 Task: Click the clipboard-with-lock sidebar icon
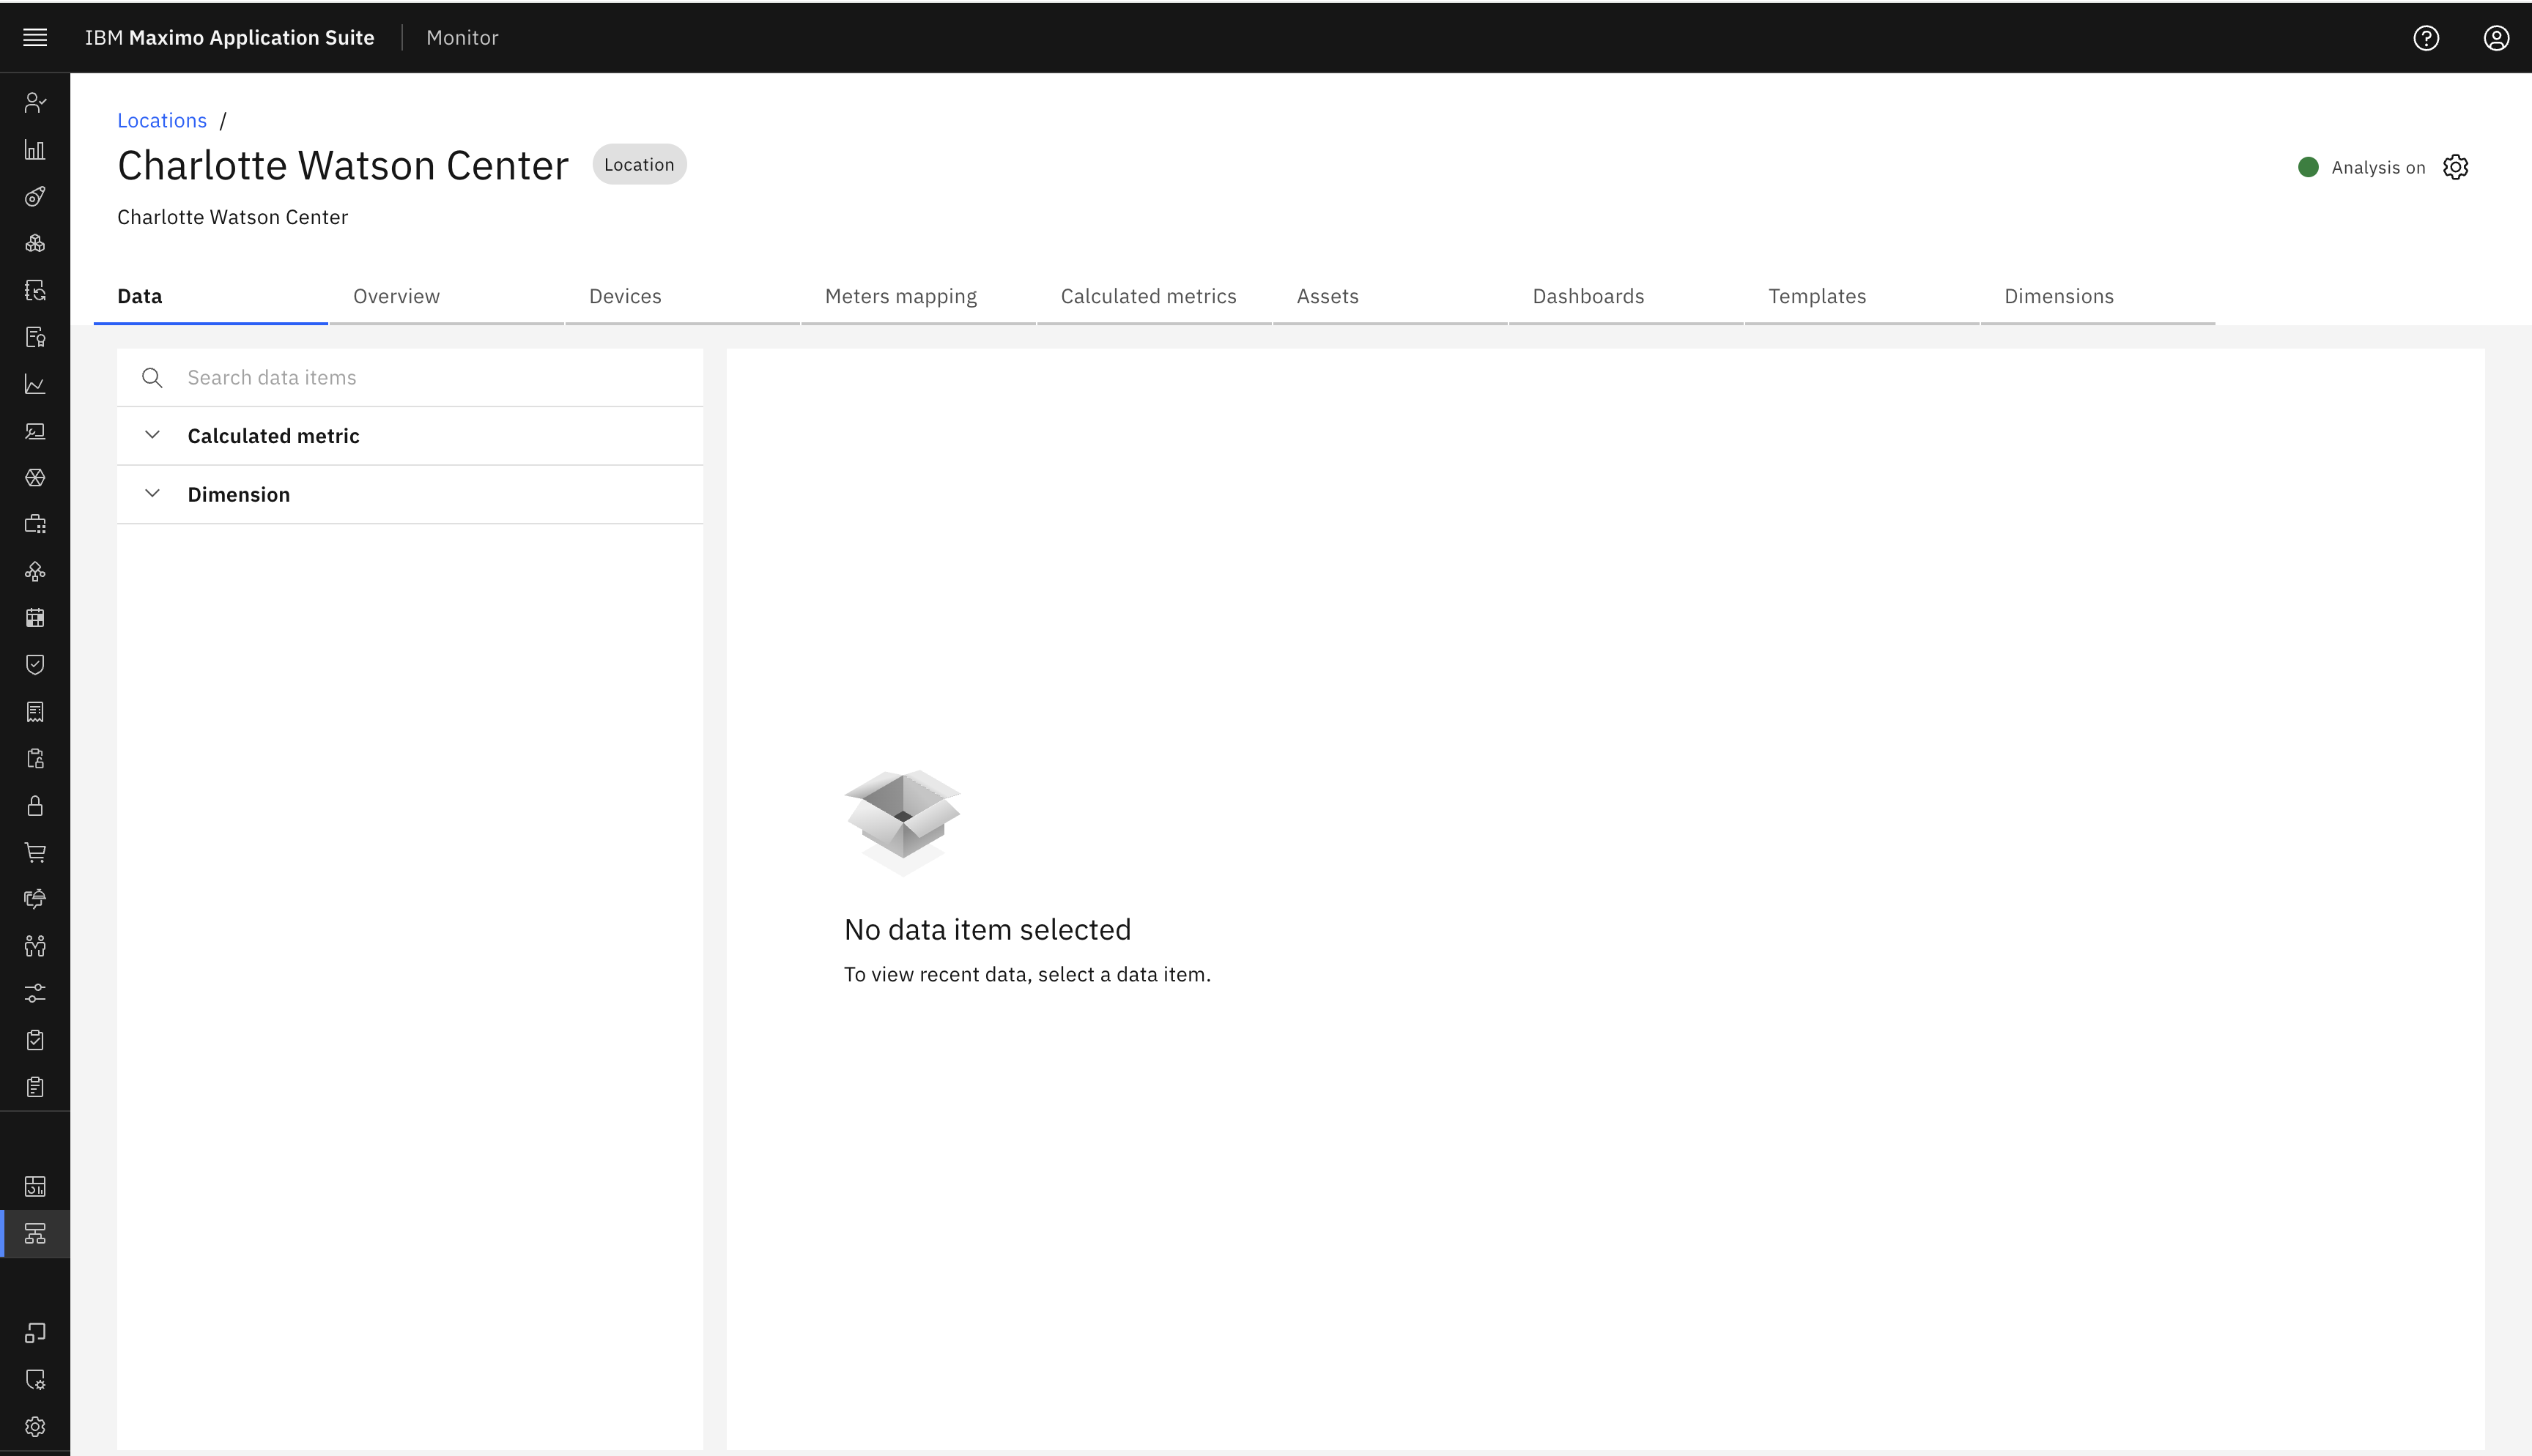pos(35,759)
